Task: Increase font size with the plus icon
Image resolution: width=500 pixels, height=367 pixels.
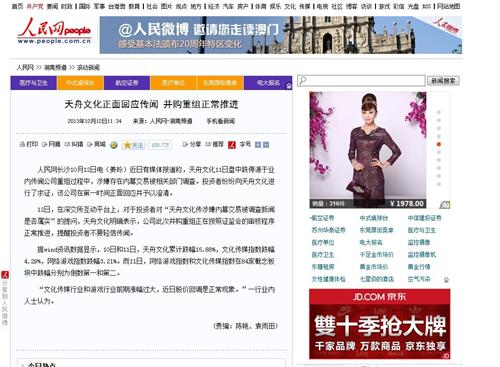Action: tap(258, 145)
